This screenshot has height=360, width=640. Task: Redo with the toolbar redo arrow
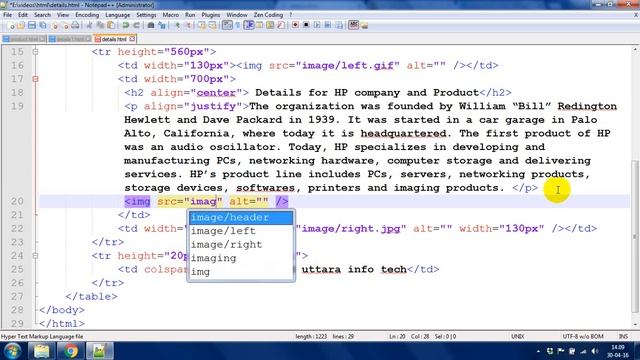[136, 25]
